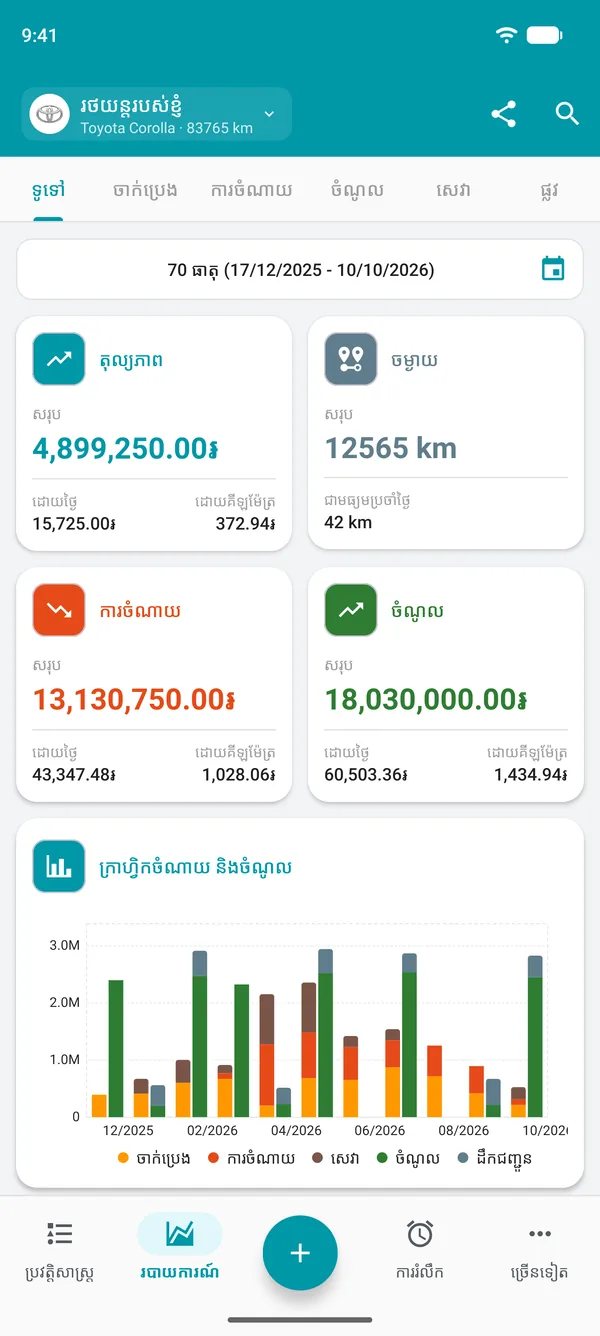This screenshot has width=600, height=1336.
Task: Tap the battery status icon
Action: pos(545,35)
